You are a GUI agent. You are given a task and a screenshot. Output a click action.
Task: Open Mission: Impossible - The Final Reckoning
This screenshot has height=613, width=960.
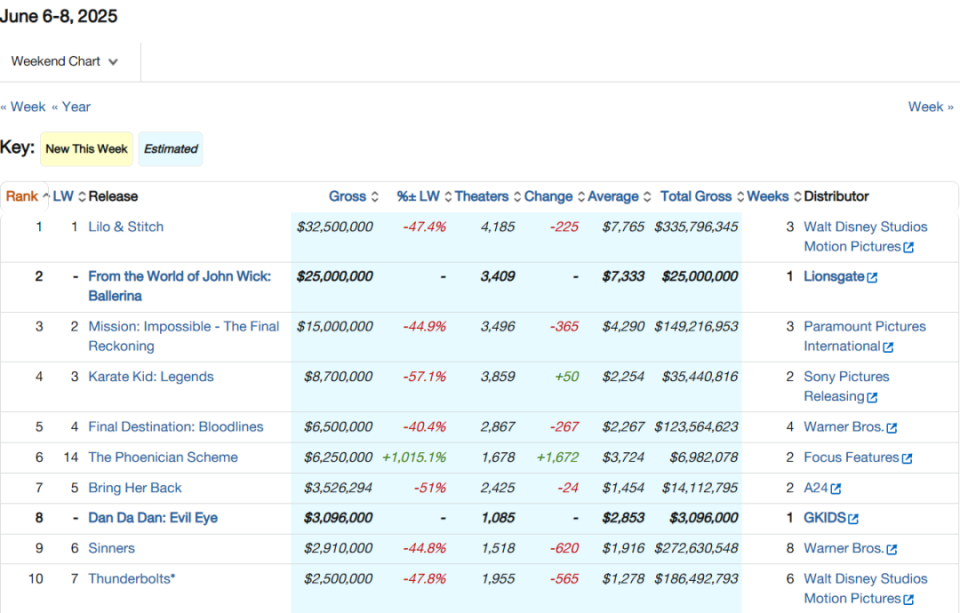(x=184, y=336)
